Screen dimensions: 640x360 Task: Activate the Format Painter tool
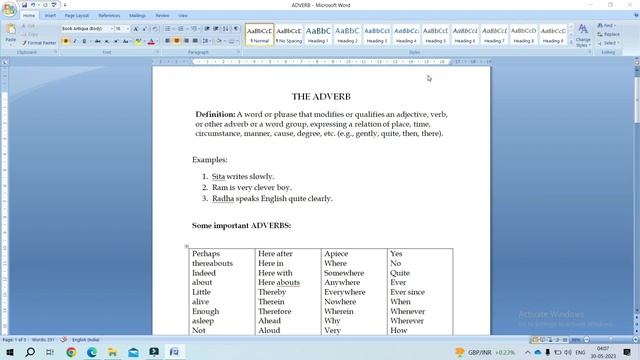[x=39, y=43]
